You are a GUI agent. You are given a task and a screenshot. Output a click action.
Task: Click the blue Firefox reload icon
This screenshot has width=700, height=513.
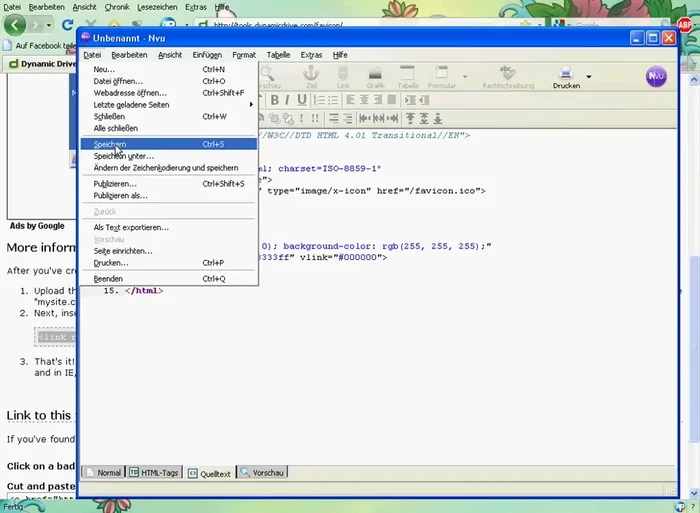point(67,25)
